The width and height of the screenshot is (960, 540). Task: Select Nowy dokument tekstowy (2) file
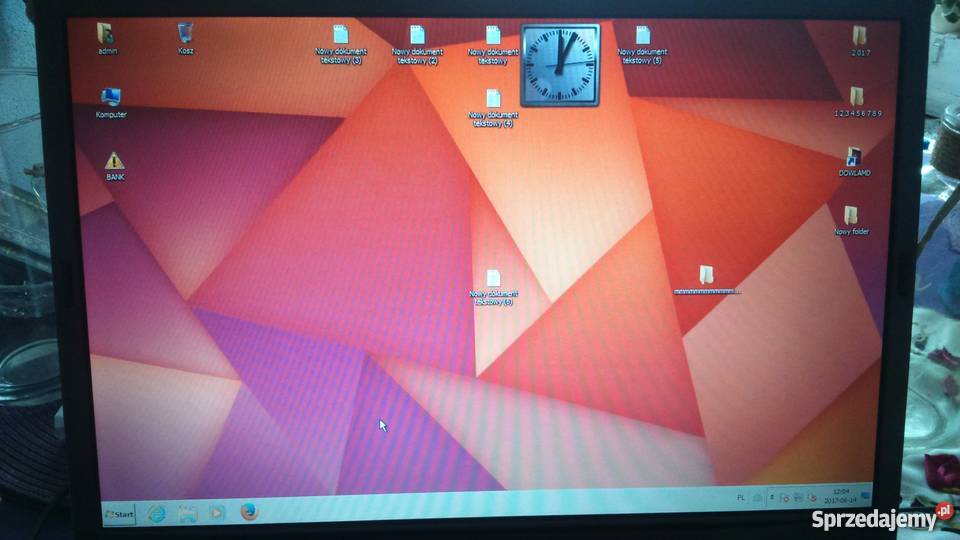(418, 36)
